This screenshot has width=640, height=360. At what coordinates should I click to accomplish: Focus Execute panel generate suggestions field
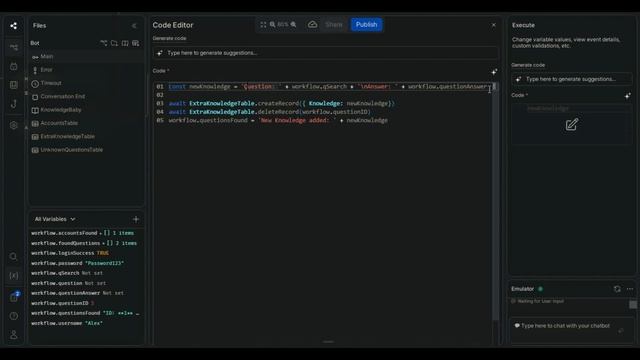(572, 79)
